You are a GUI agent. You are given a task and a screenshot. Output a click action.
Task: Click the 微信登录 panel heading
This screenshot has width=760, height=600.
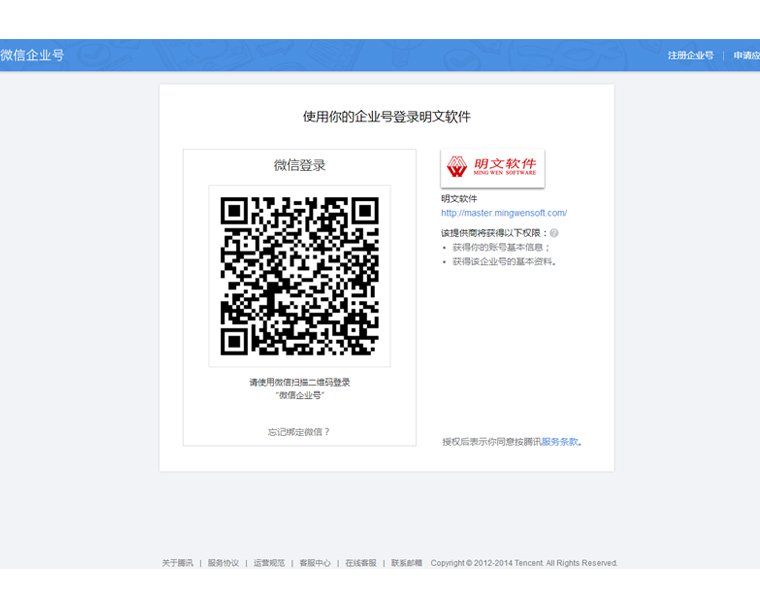299,165
